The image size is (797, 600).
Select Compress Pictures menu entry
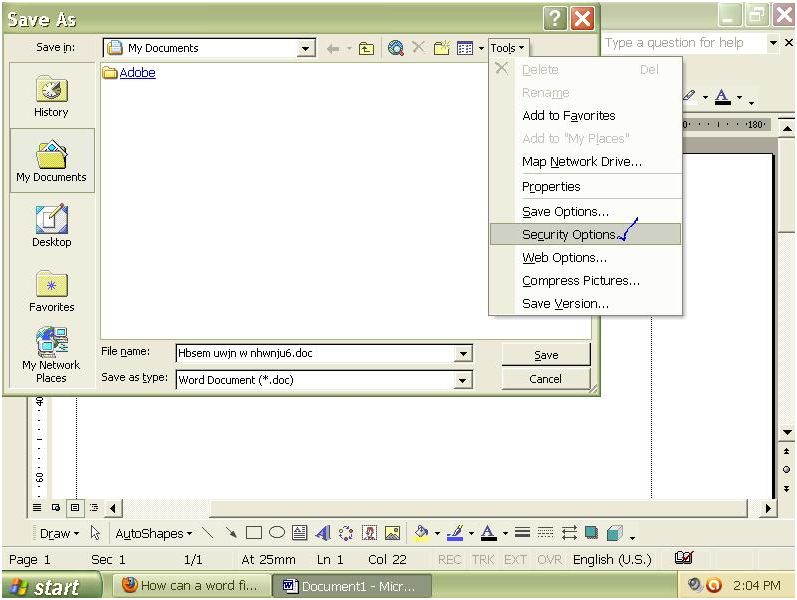point(580,281)
